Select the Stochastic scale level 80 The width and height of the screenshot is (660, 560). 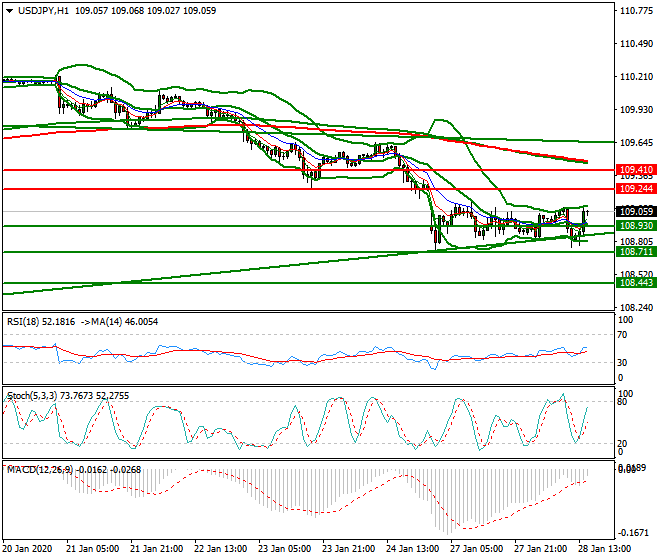[622, 402]
